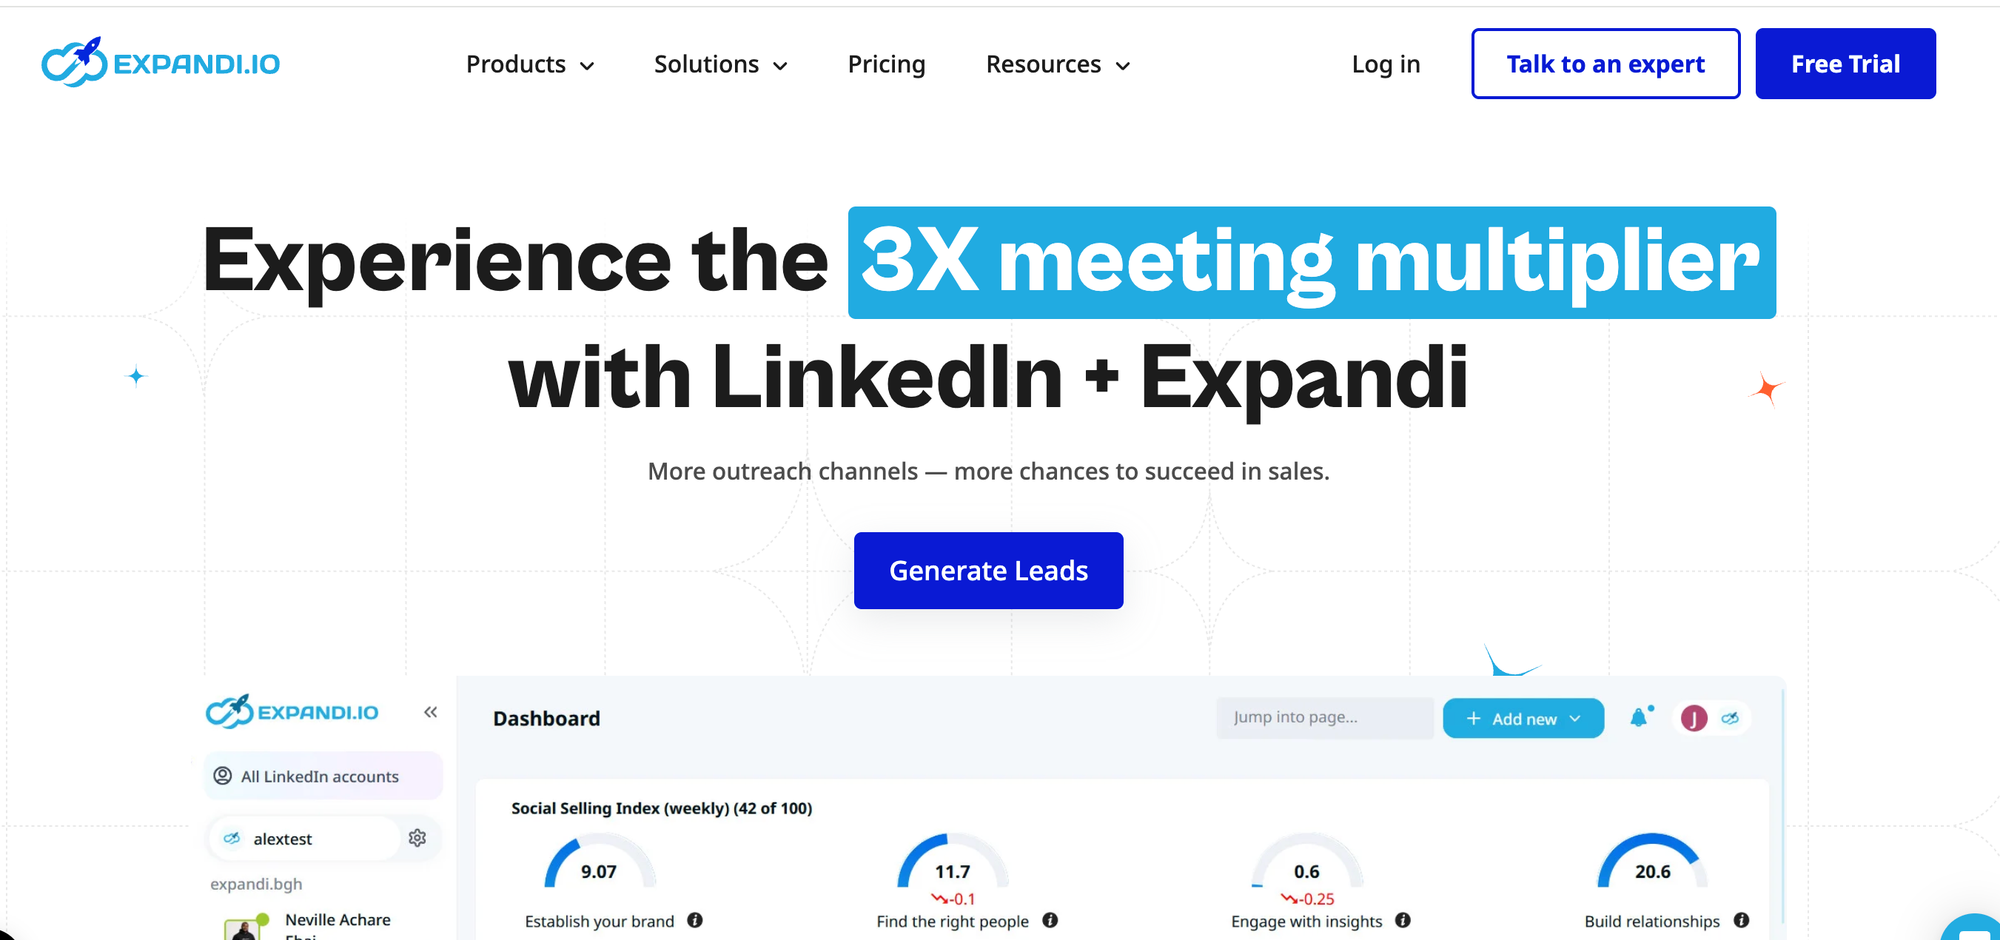Expand the Products dropdown menu
This screenshot has height=940, width=2000.
[530, 64]
